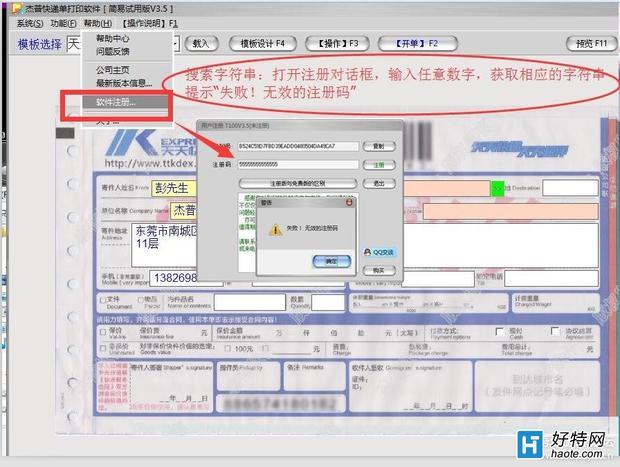Click the 内件品名 contents name field
Screen dimensions: 620x467
click(x=250, y=302)
